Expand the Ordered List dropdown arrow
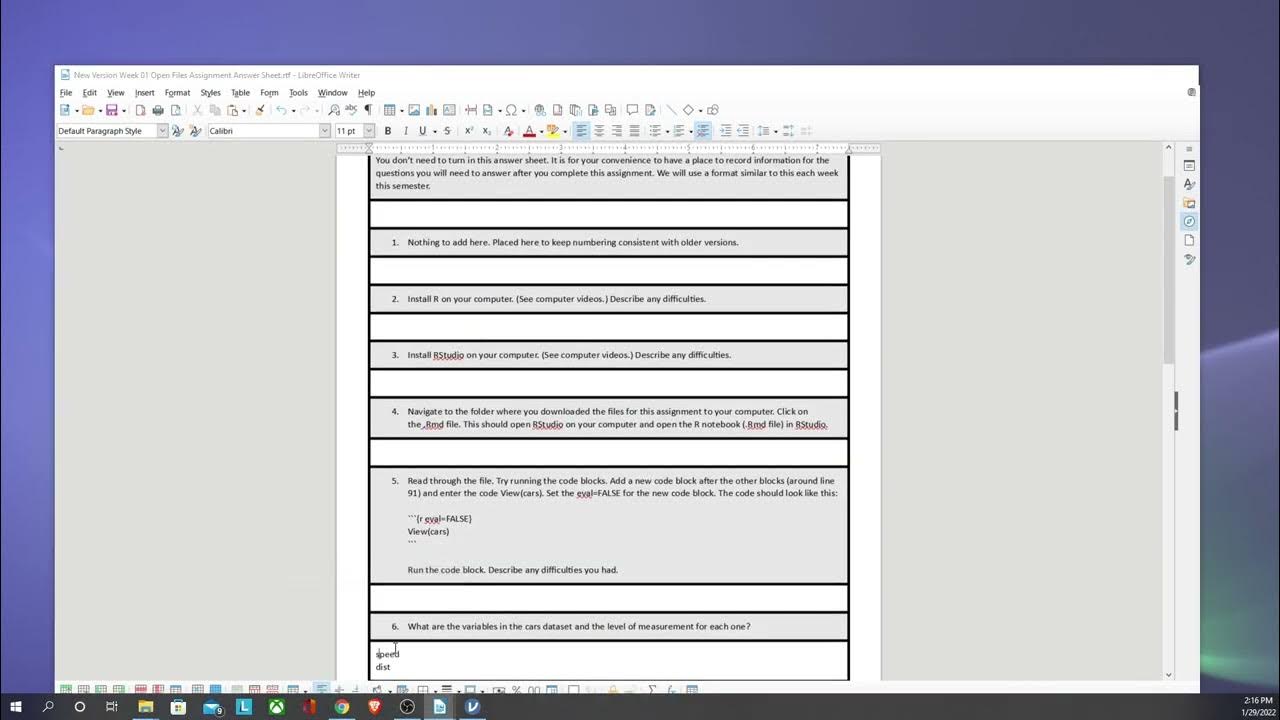 pyautogui.click(x=691, y=131)
